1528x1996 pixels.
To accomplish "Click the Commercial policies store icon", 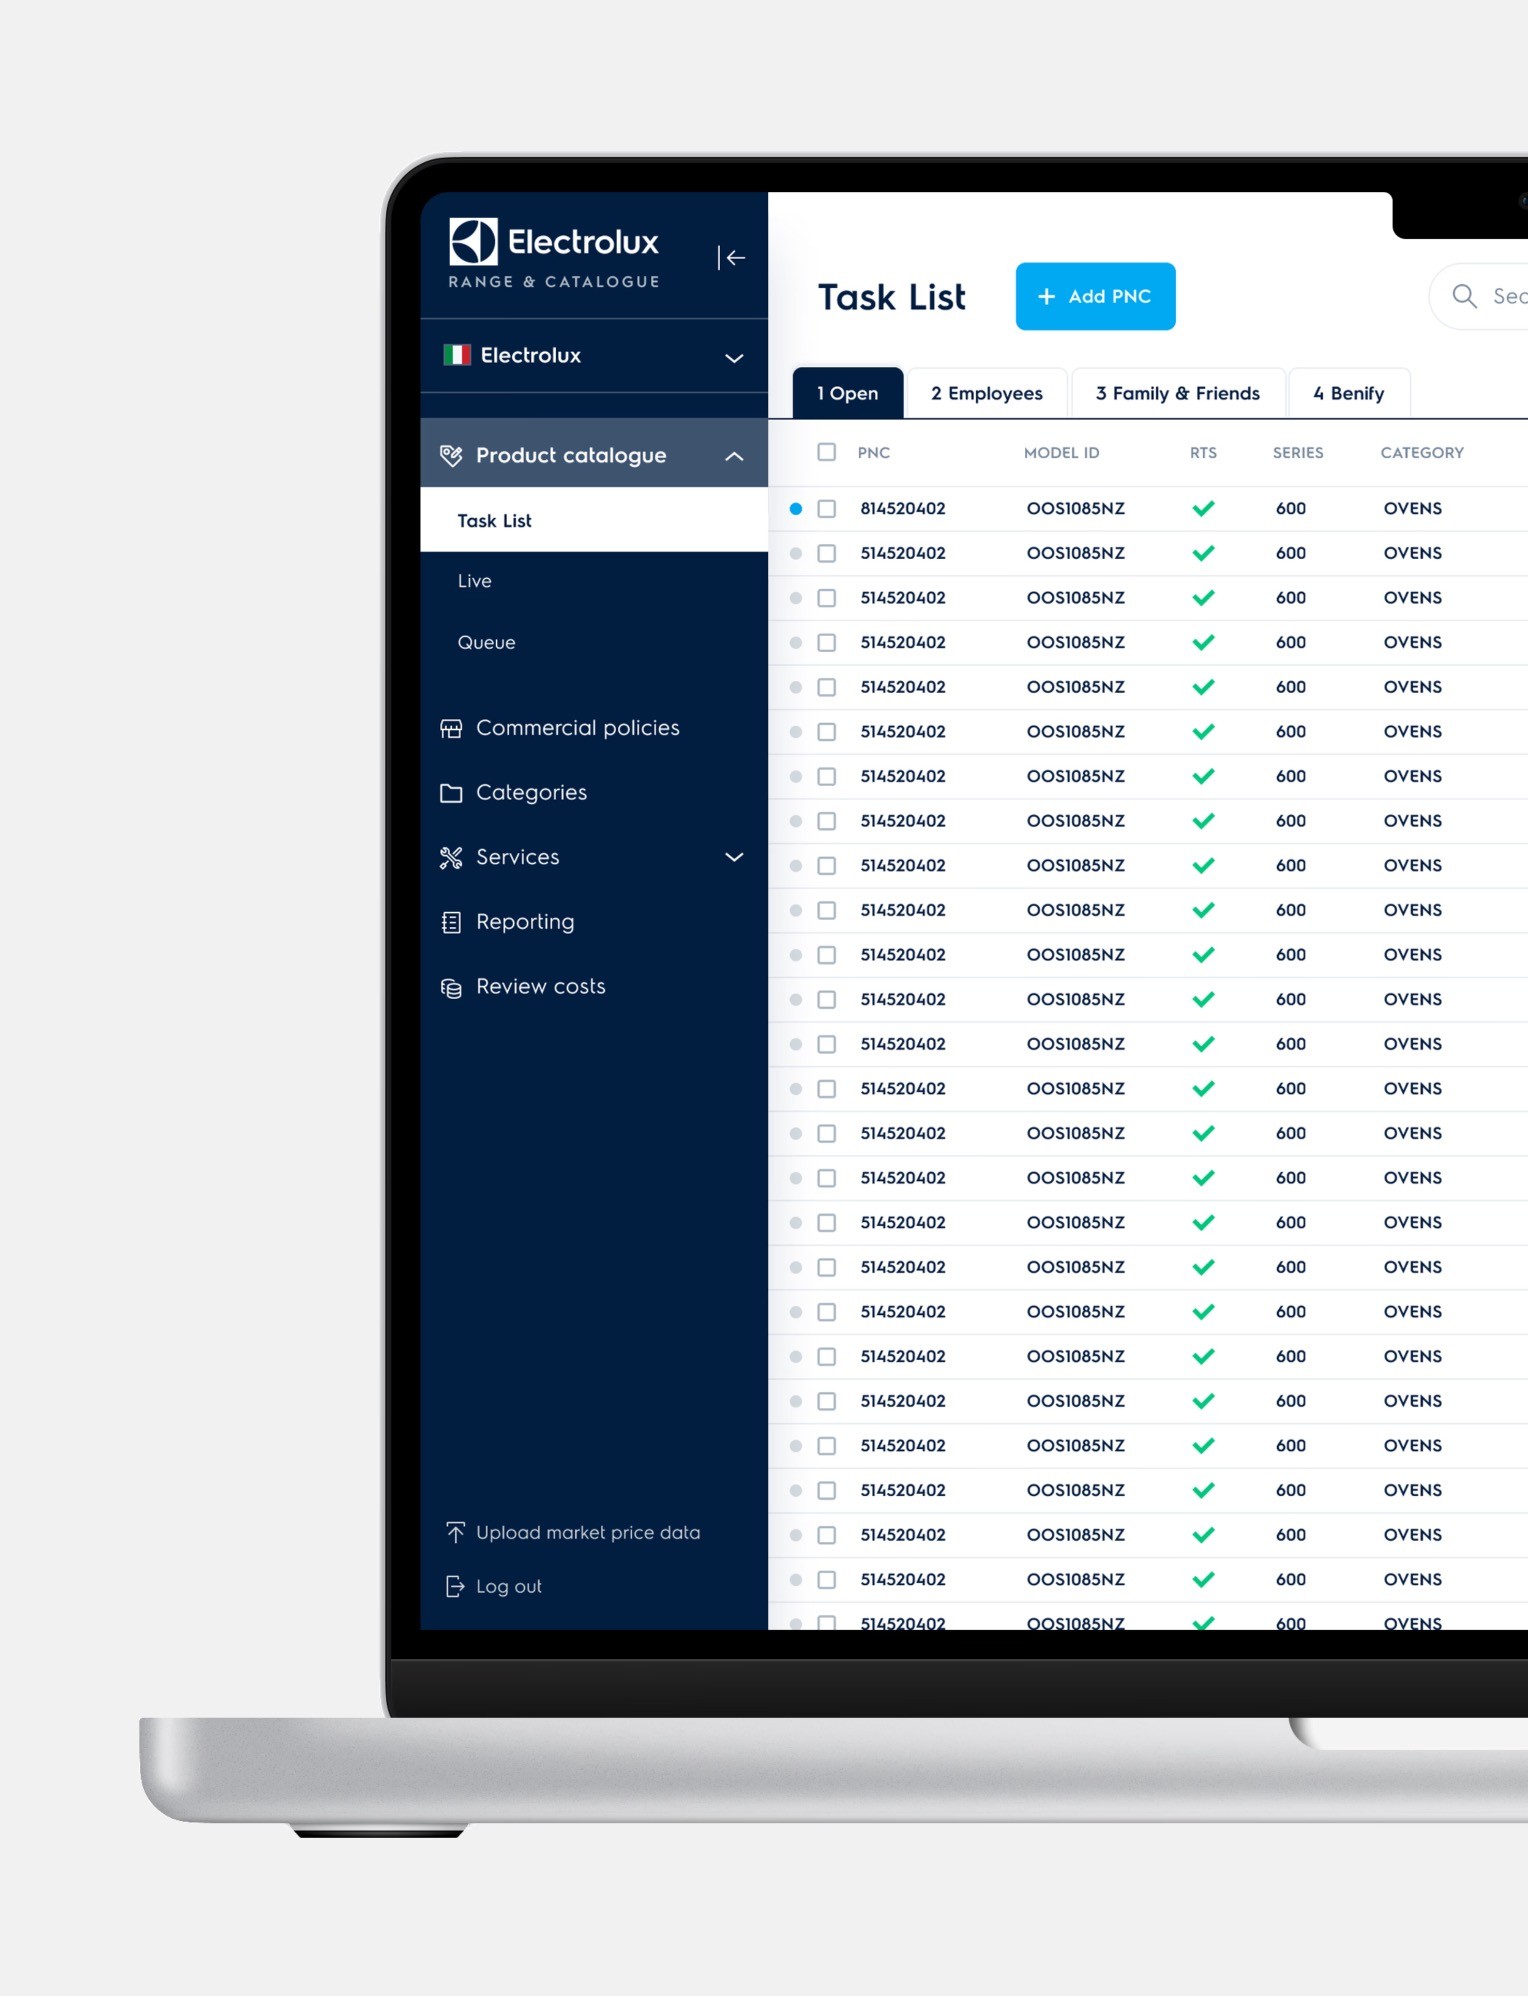I will pyautogui.click(x=451, y=729).
